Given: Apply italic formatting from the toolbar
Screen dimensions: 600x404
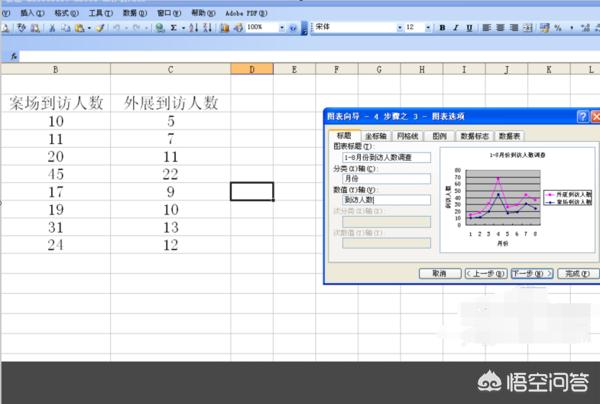Looking at the screenshot, I should [x=456, y=28].
